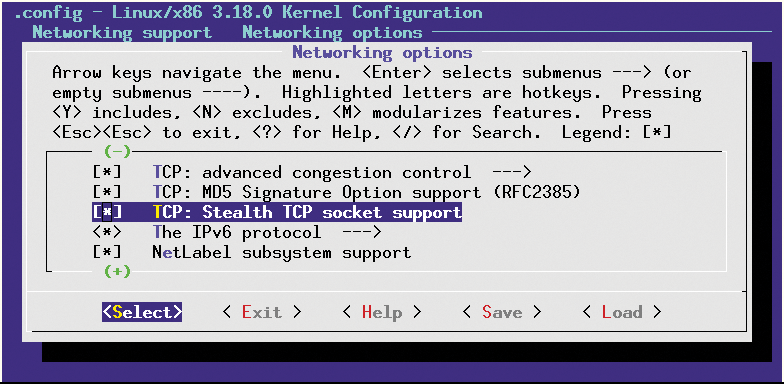Image resolution: width=784 pixels, height=384 pixels.
Task: Click the Load button
Action: pos(622,312)
